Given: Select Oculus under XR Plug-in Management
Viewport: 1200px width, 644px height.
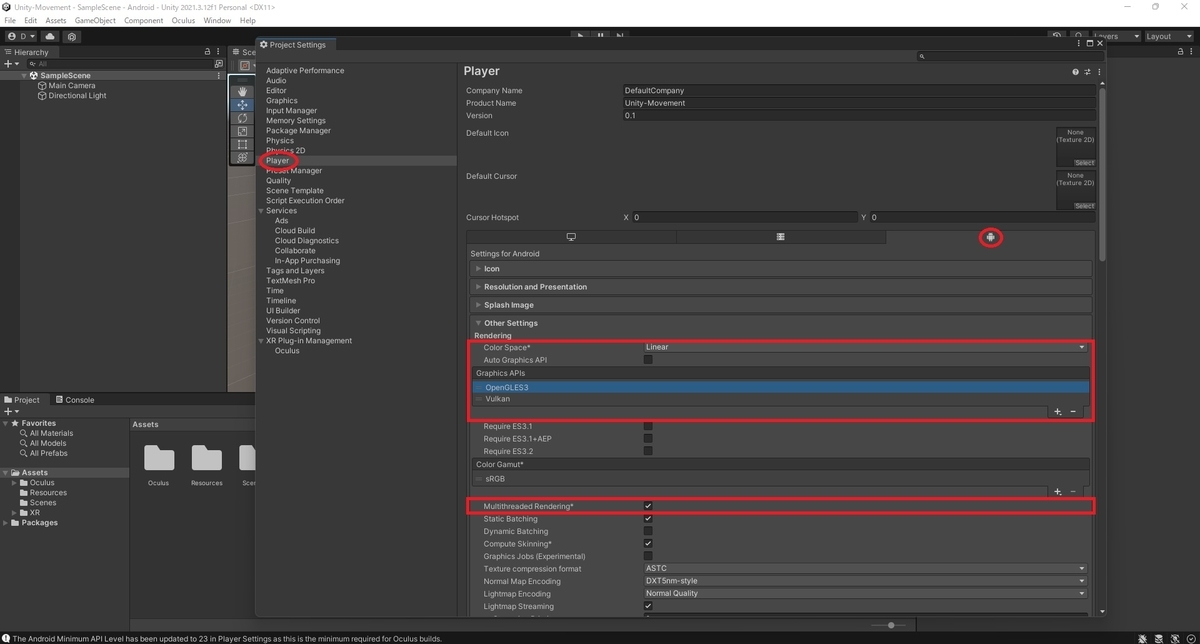Looking at the screenshot, I should 287,351.
